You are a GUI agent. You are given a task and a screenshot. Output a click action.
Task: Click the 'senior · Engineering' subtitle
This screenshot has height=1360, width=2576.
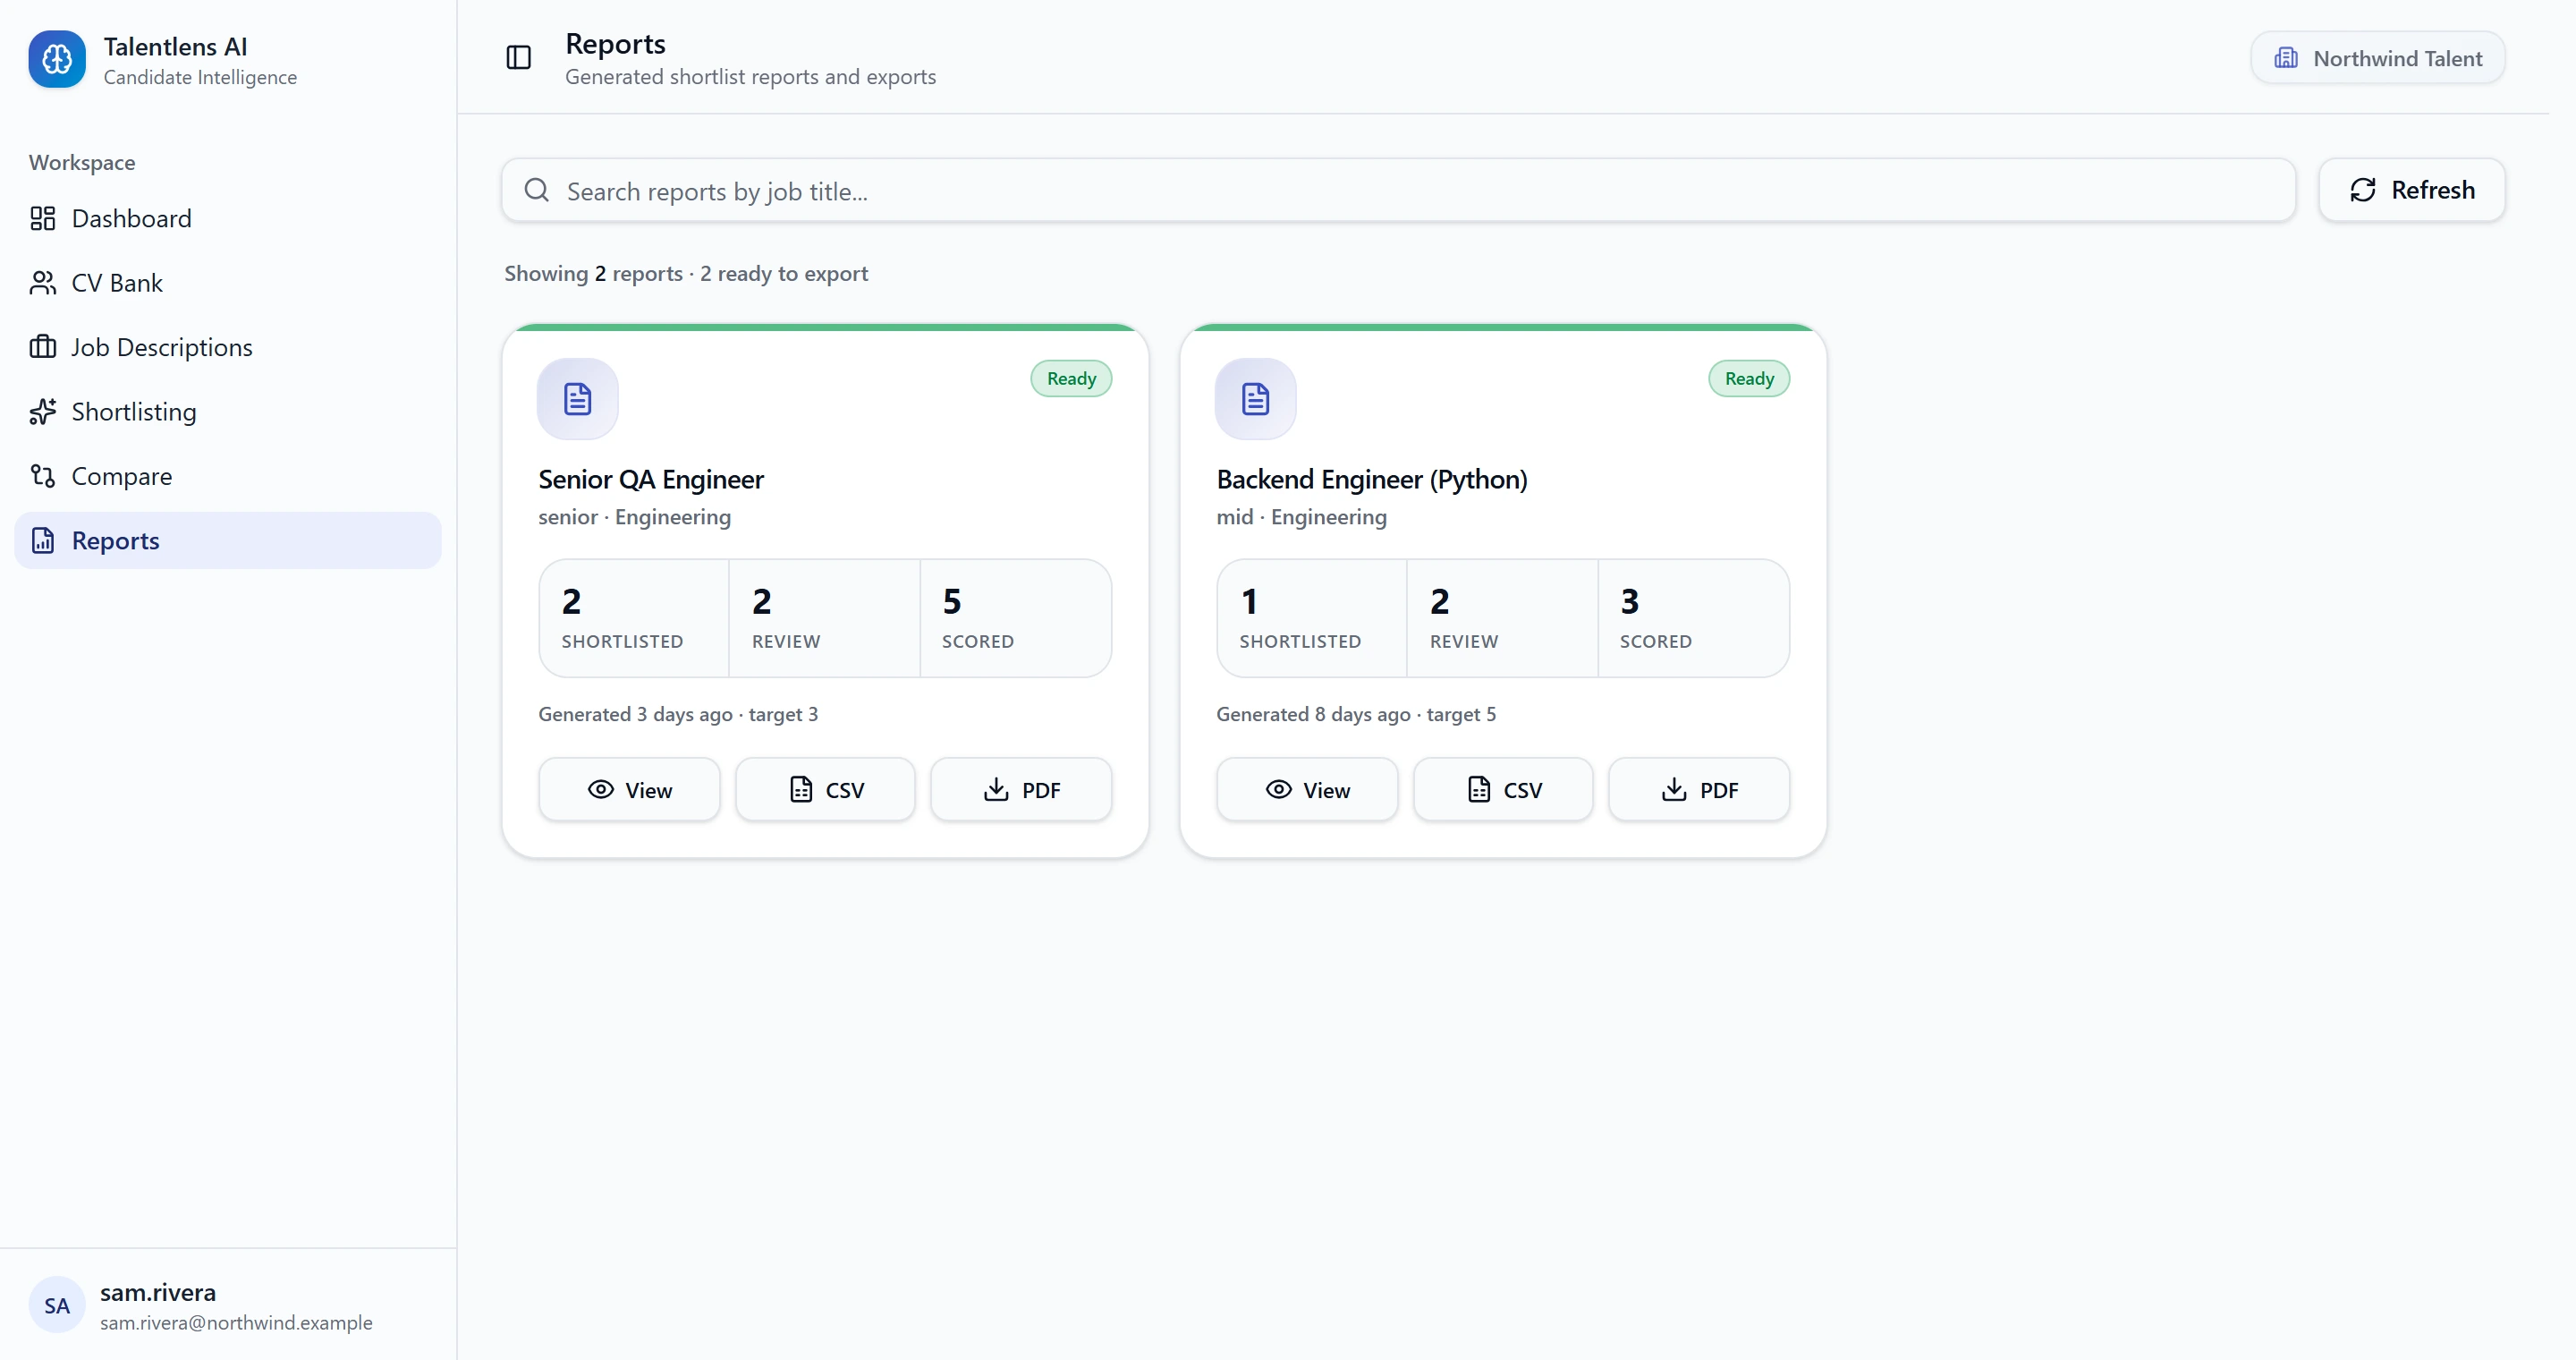tap(634, 518)
